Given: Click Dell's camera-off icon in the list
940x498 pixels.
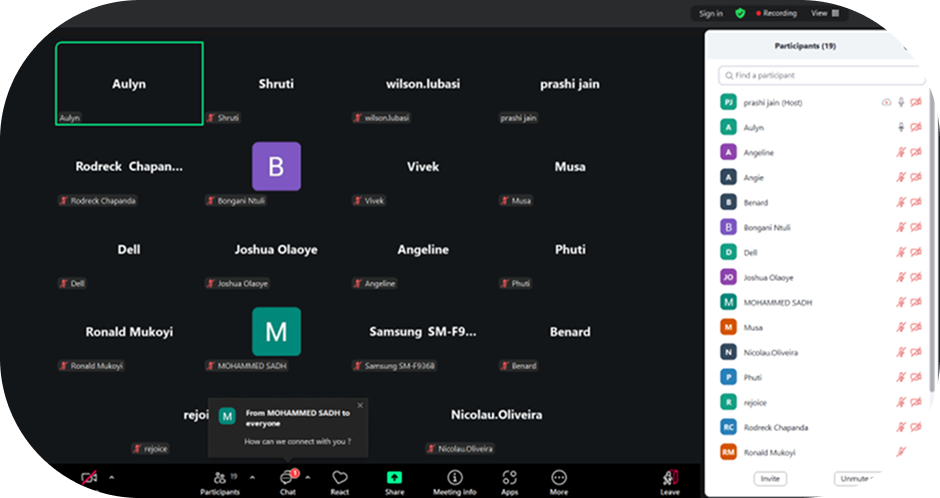Looking at the screenshot, I should (x=916, y=252).
